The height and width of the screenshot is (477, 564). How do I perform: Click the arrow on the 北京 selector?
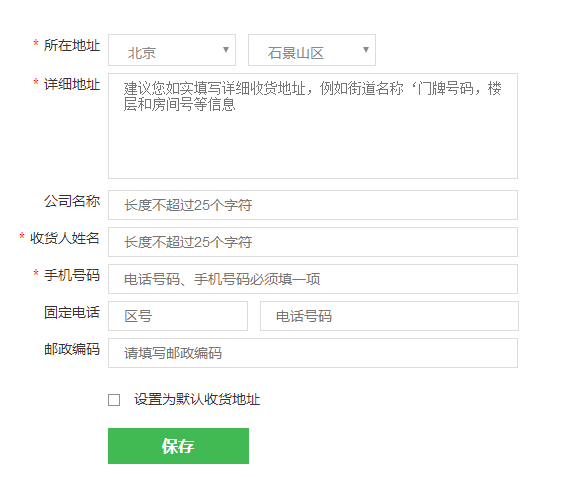(226, 50)
